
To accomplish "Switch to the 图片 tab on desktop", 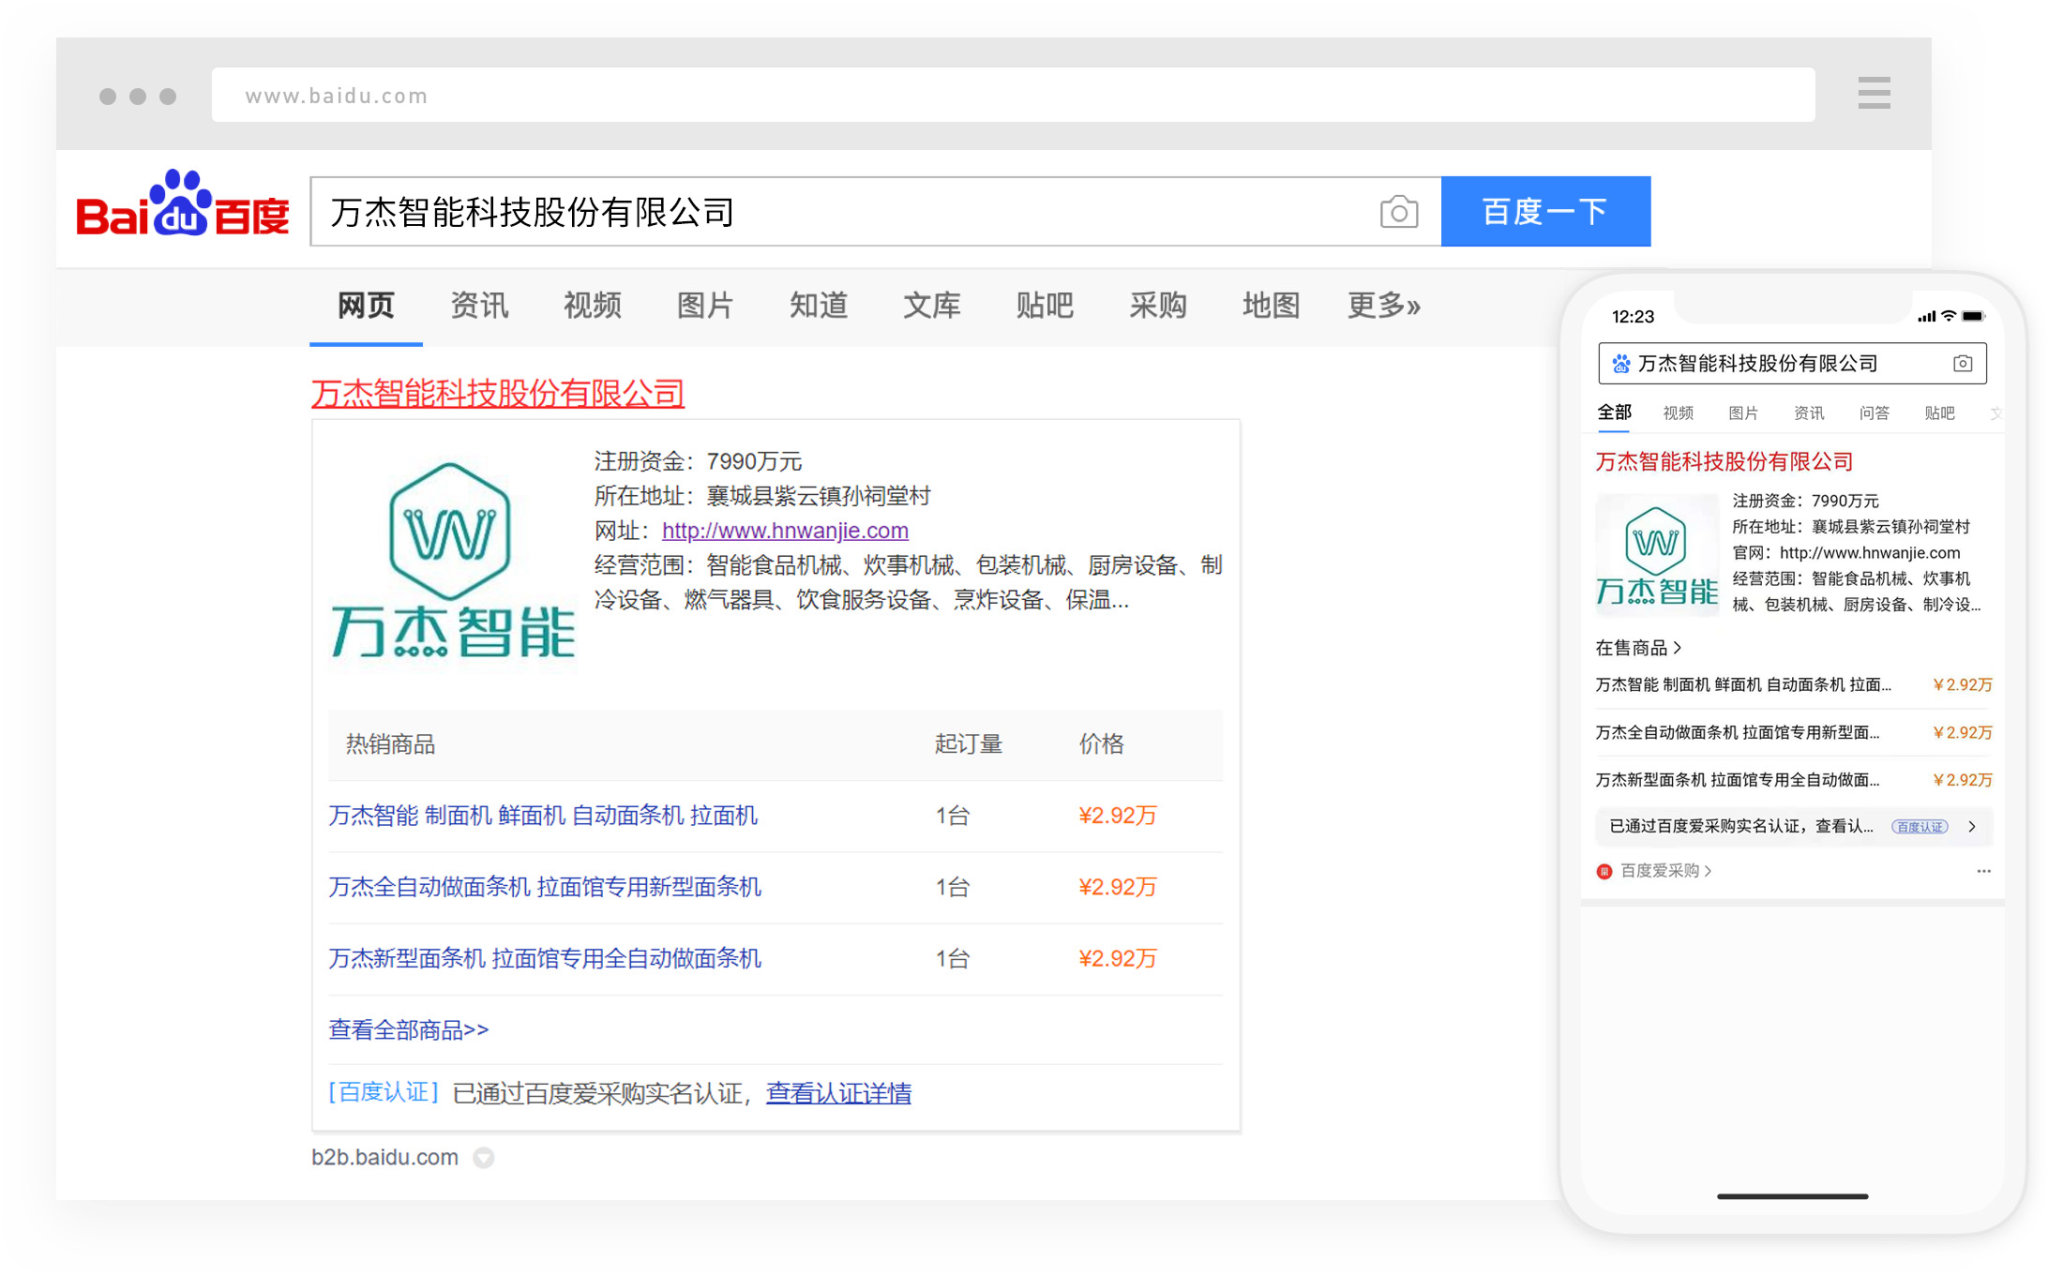I will (705, 305).
